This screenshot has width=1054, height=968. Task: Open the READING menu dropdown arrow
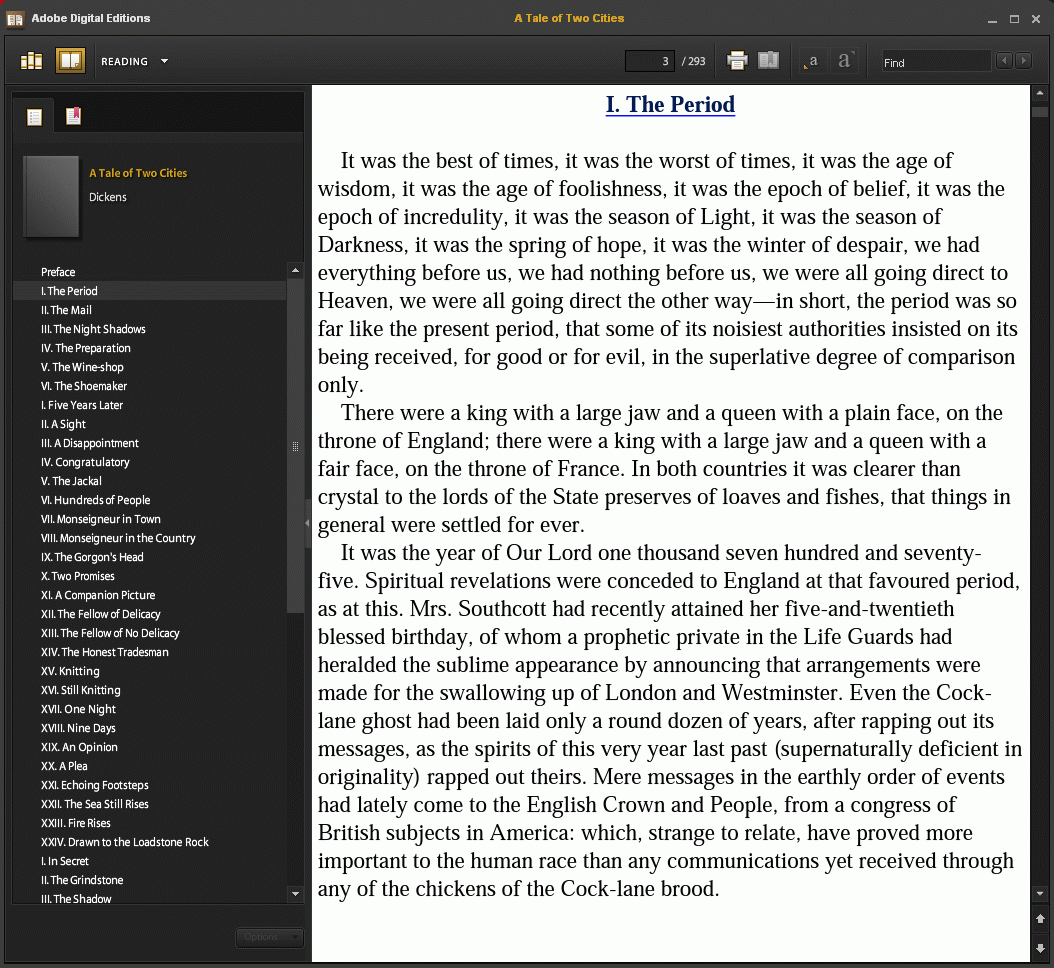[x=164, y=61]
